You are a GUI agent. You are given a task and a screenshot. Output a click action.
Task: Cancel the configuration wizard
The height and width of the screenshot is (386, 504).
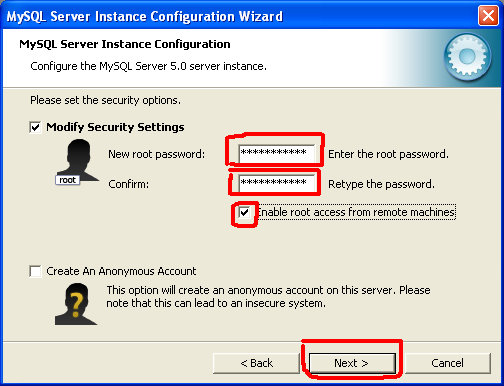[447, 363]
